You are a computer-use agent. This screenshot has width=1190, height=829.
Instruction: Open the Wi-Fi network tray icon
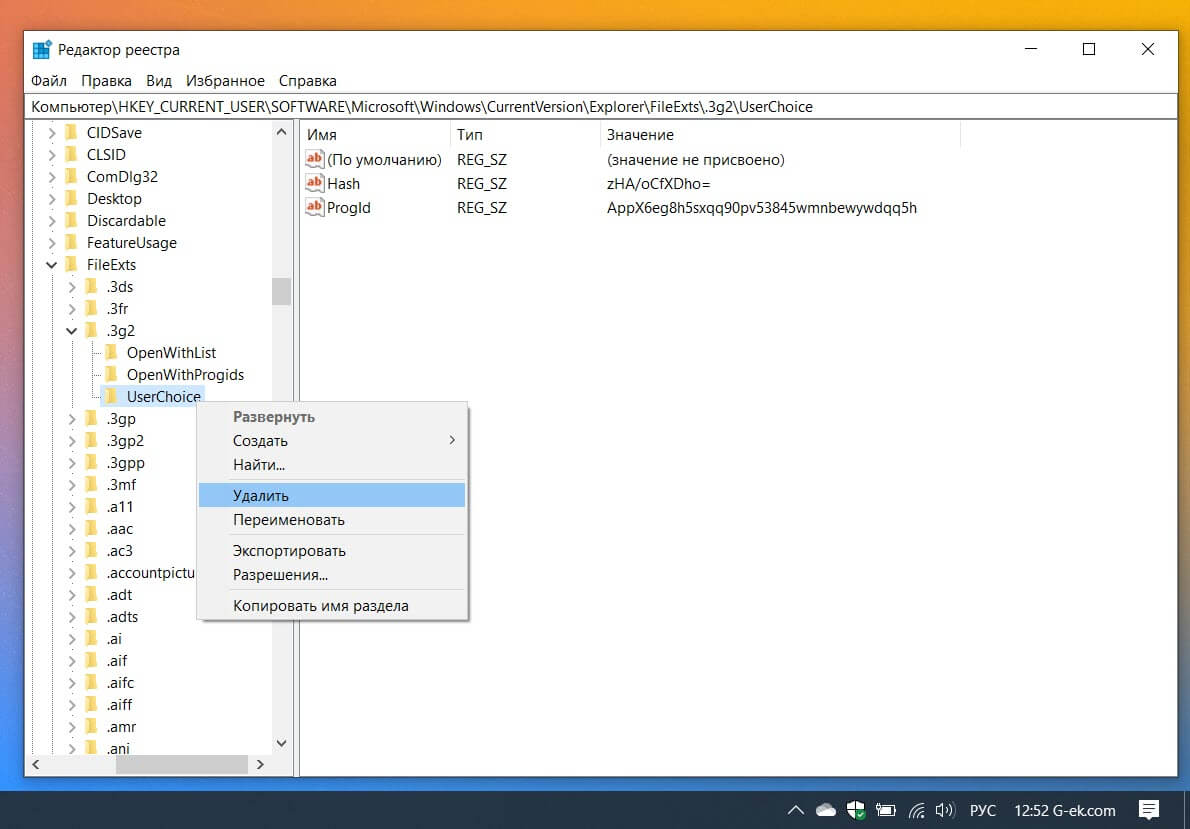click(x=917, y=810)
